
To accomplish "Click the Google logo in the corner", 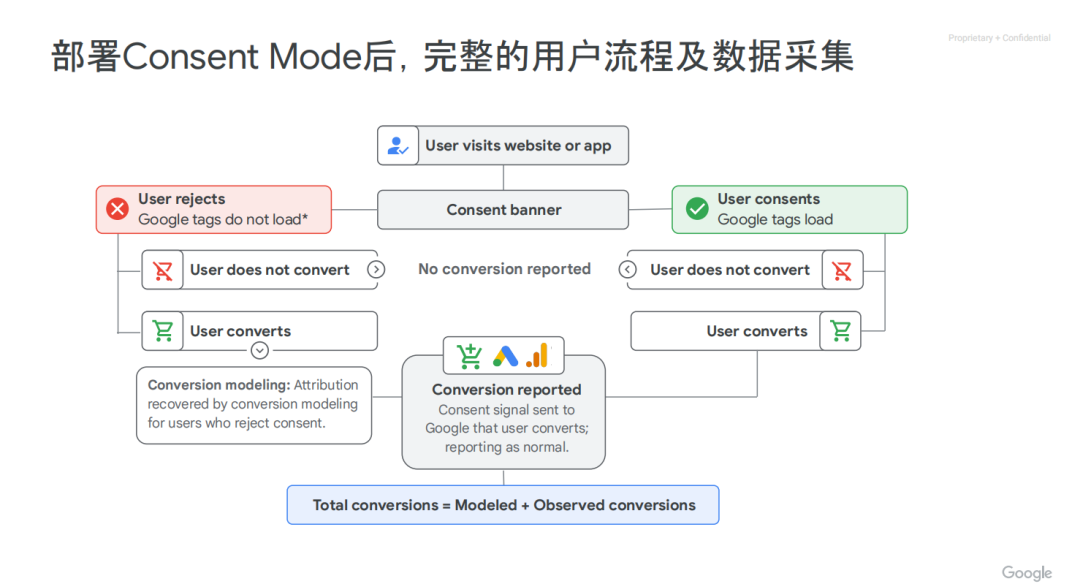I will point(1027,573).
